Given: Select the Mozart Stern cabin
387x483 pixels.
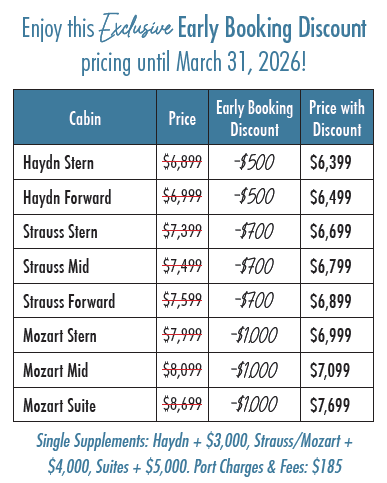Looking at the screenshot, I should (x=60, y=335).
